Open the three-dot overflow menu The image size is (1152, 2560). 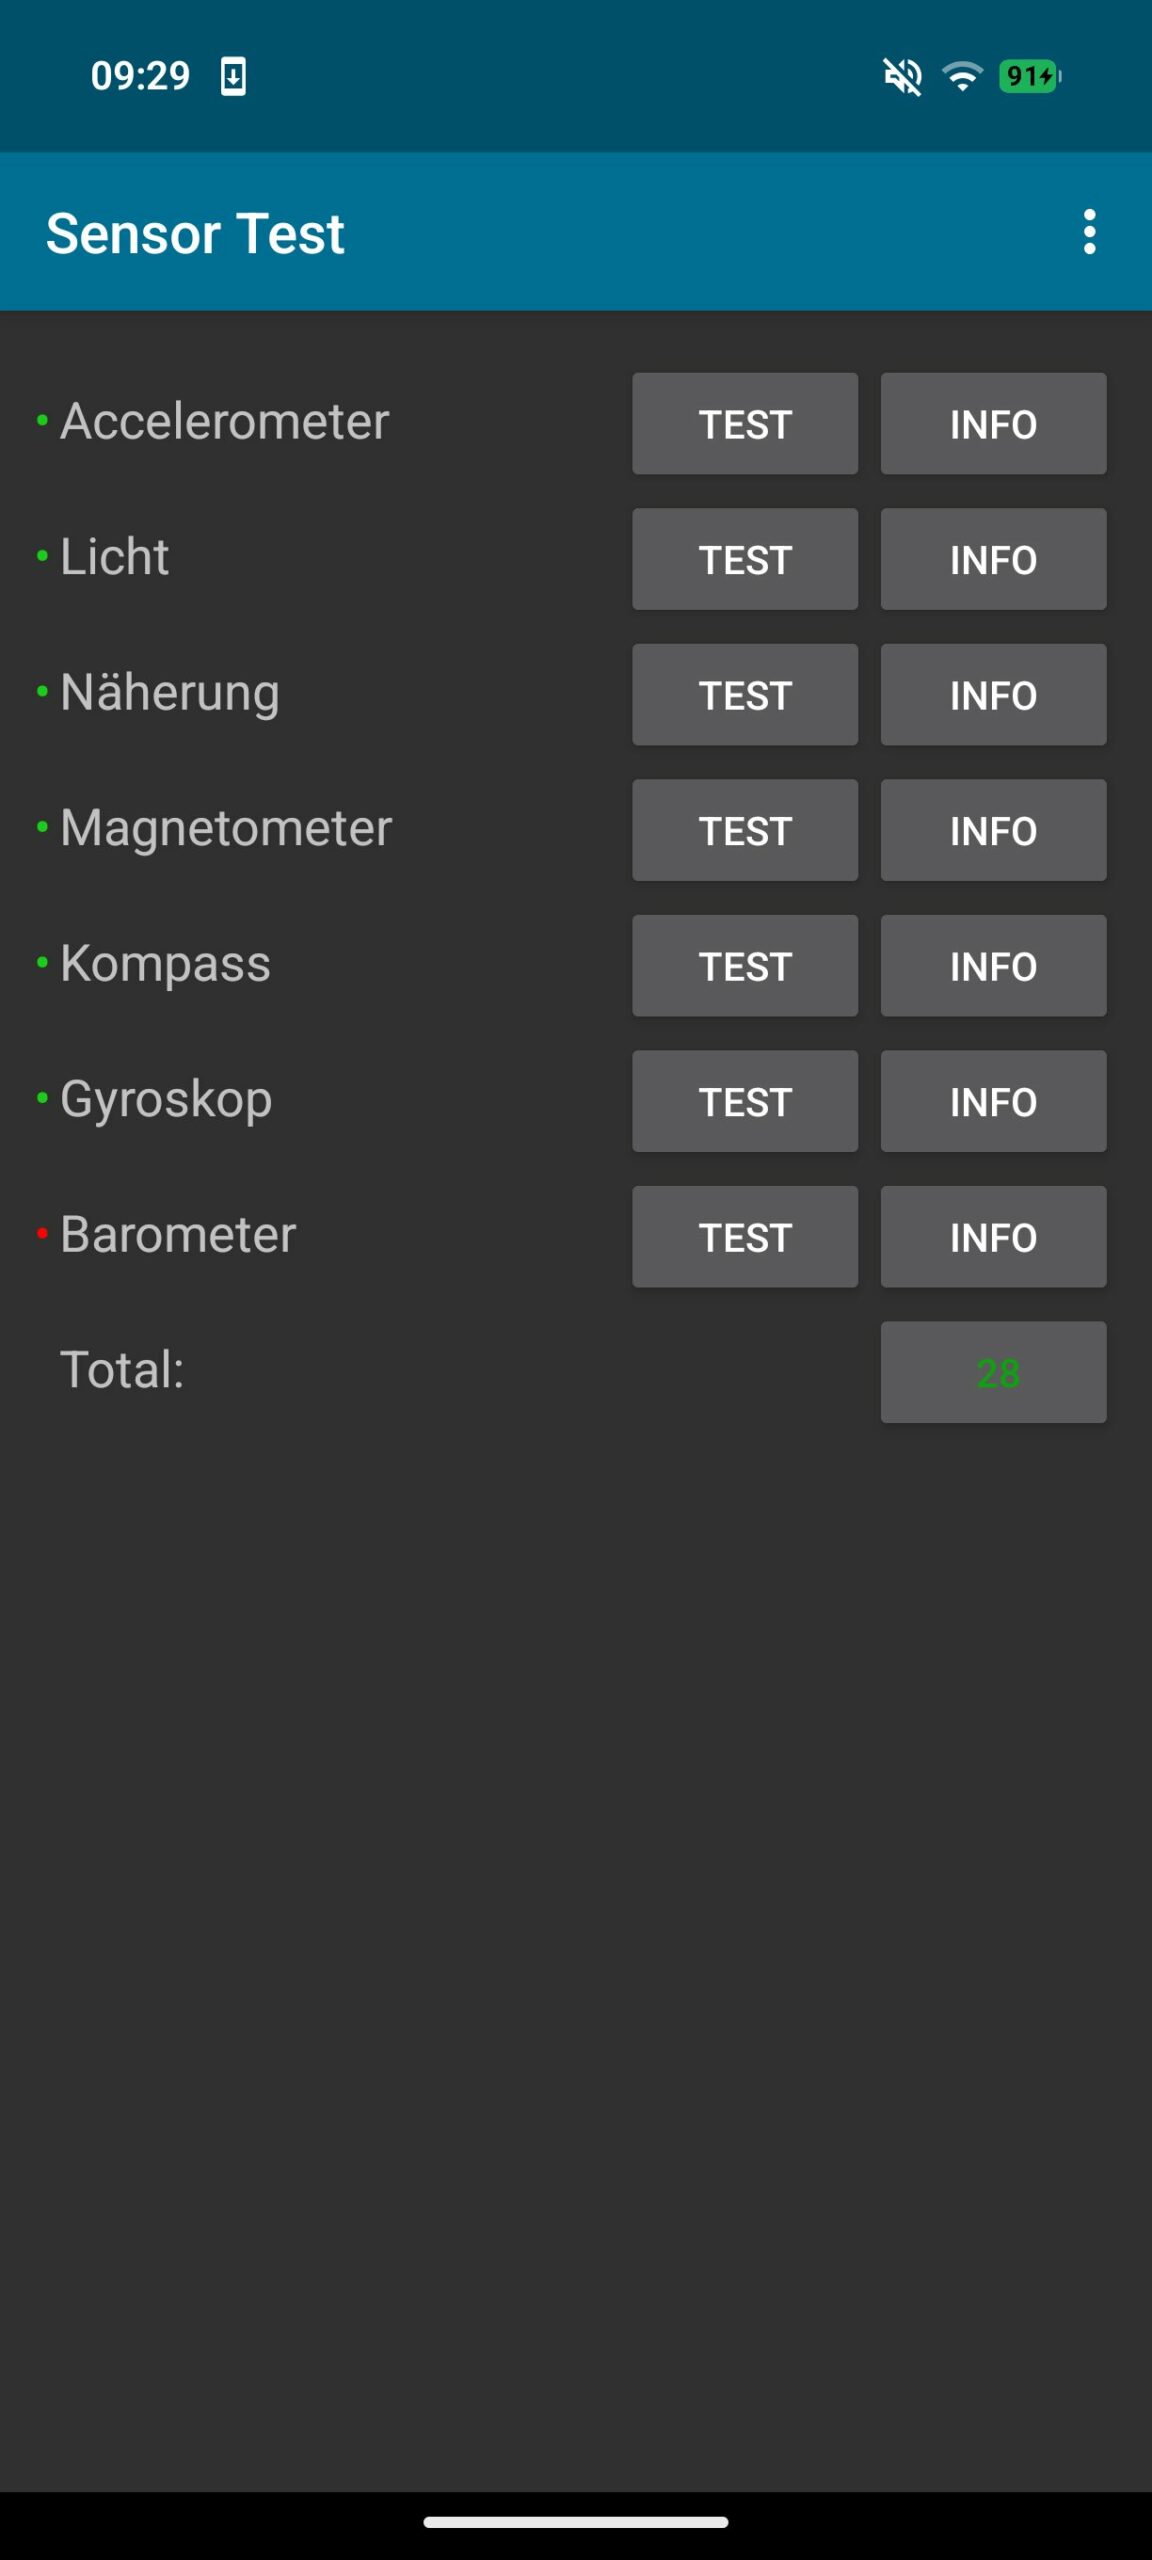(1089, 232)
